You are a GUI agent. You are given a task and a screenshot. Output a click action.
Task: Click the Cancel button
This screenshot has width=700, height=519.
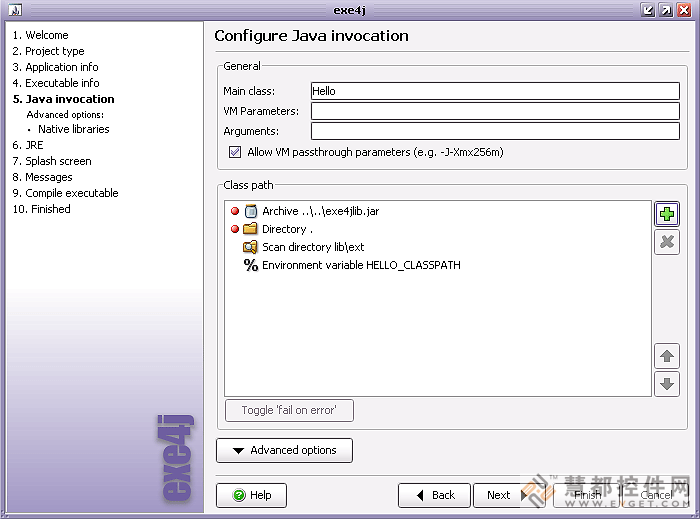655,495
